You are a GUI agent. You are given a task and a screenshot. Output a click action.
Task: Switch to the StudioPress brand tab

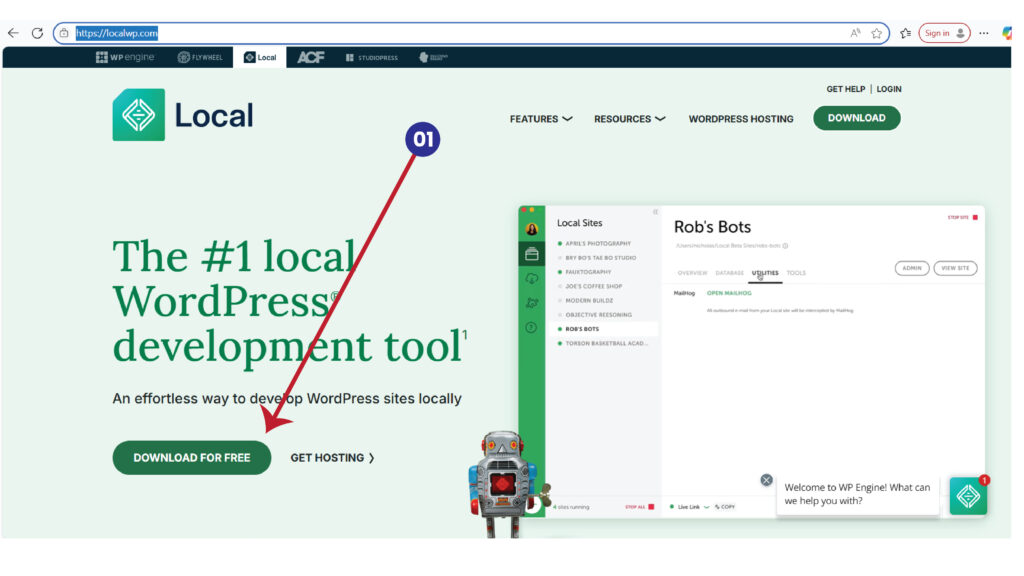tap(372, 57)
